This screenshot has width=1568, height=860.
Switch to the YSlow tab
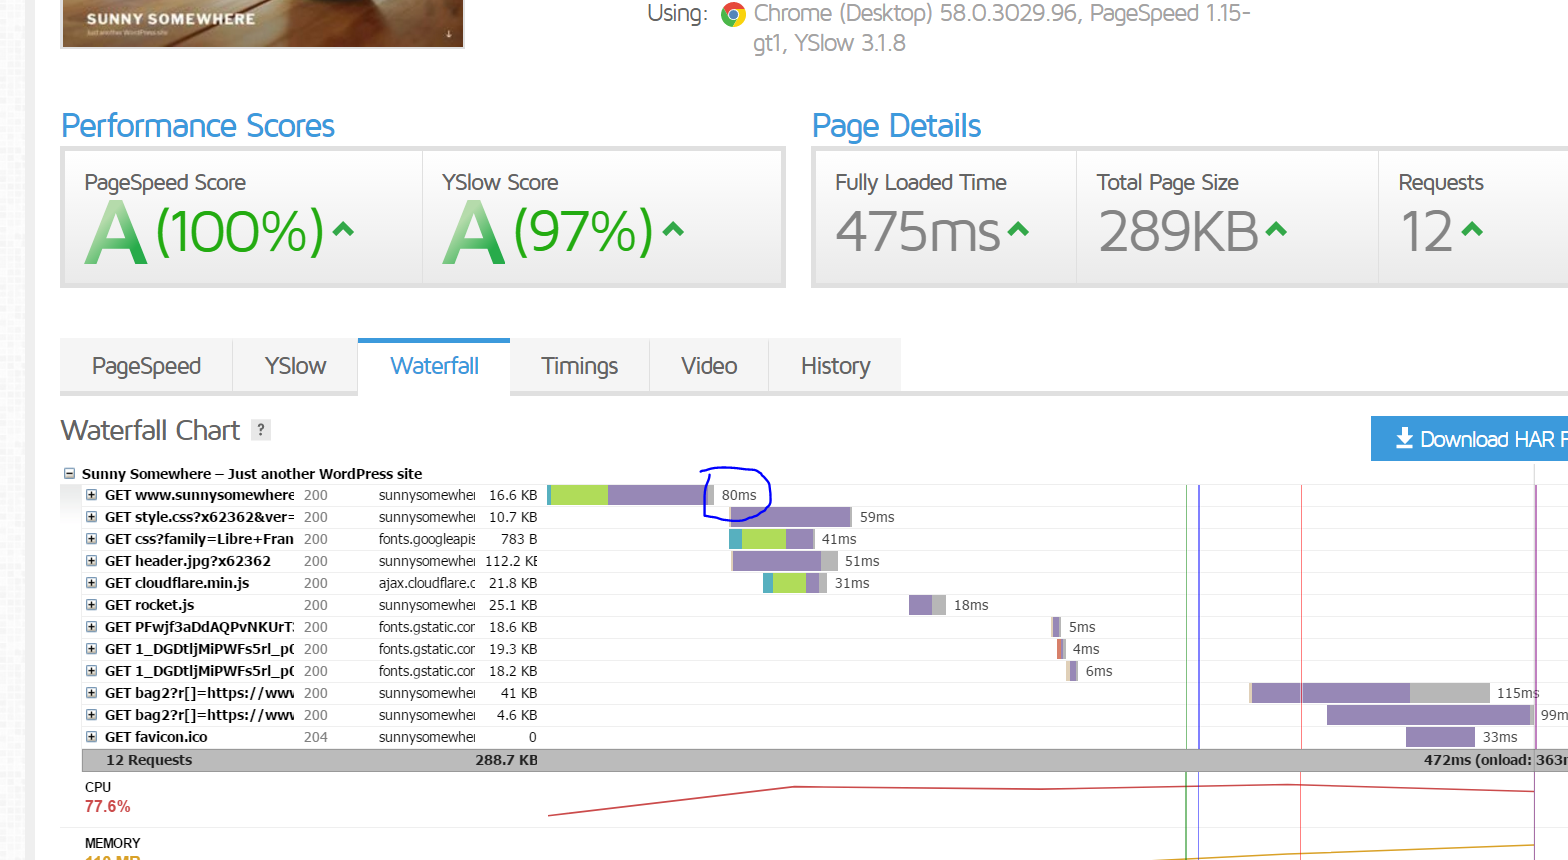pyautogui.click(x=295, y=366)
